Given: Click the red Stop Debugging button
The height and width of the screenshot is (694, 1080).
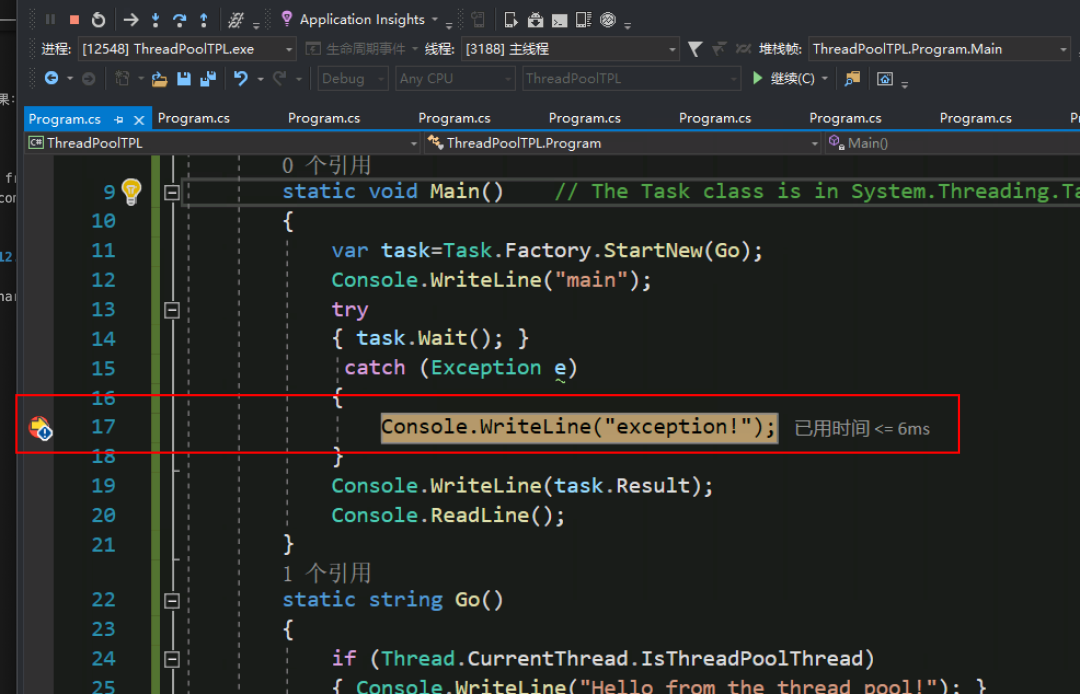Looking at the screenshot, I should pos(74,19).
